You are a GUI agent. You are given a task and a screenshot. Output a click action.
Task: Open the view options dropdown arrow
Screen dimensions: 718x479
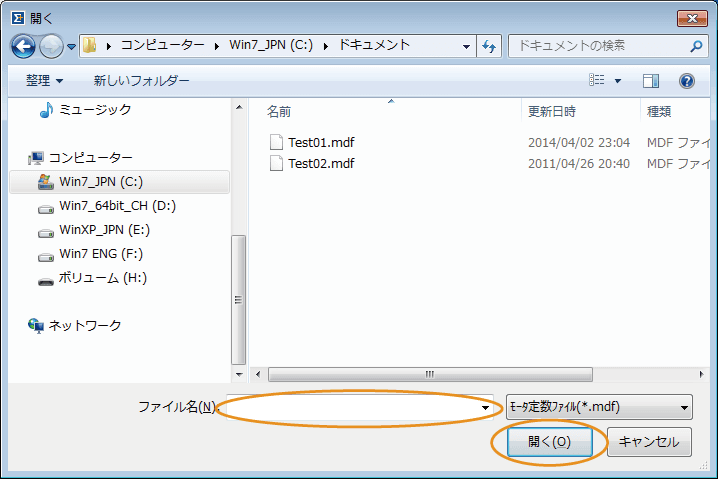pos(618,81)
